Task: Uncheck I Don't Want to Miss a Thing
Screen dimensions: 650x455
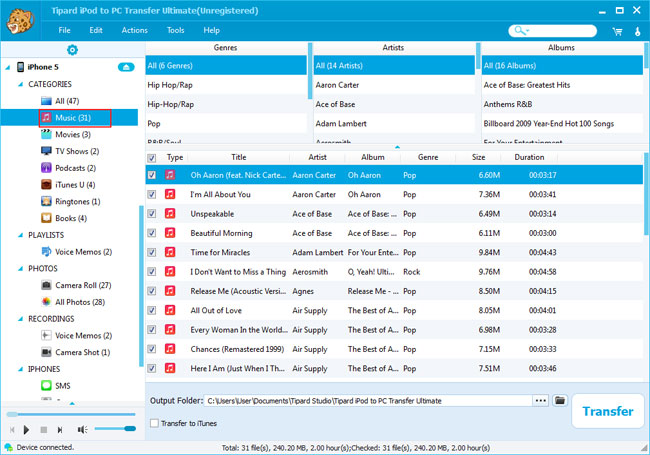Action: (152, 271)
